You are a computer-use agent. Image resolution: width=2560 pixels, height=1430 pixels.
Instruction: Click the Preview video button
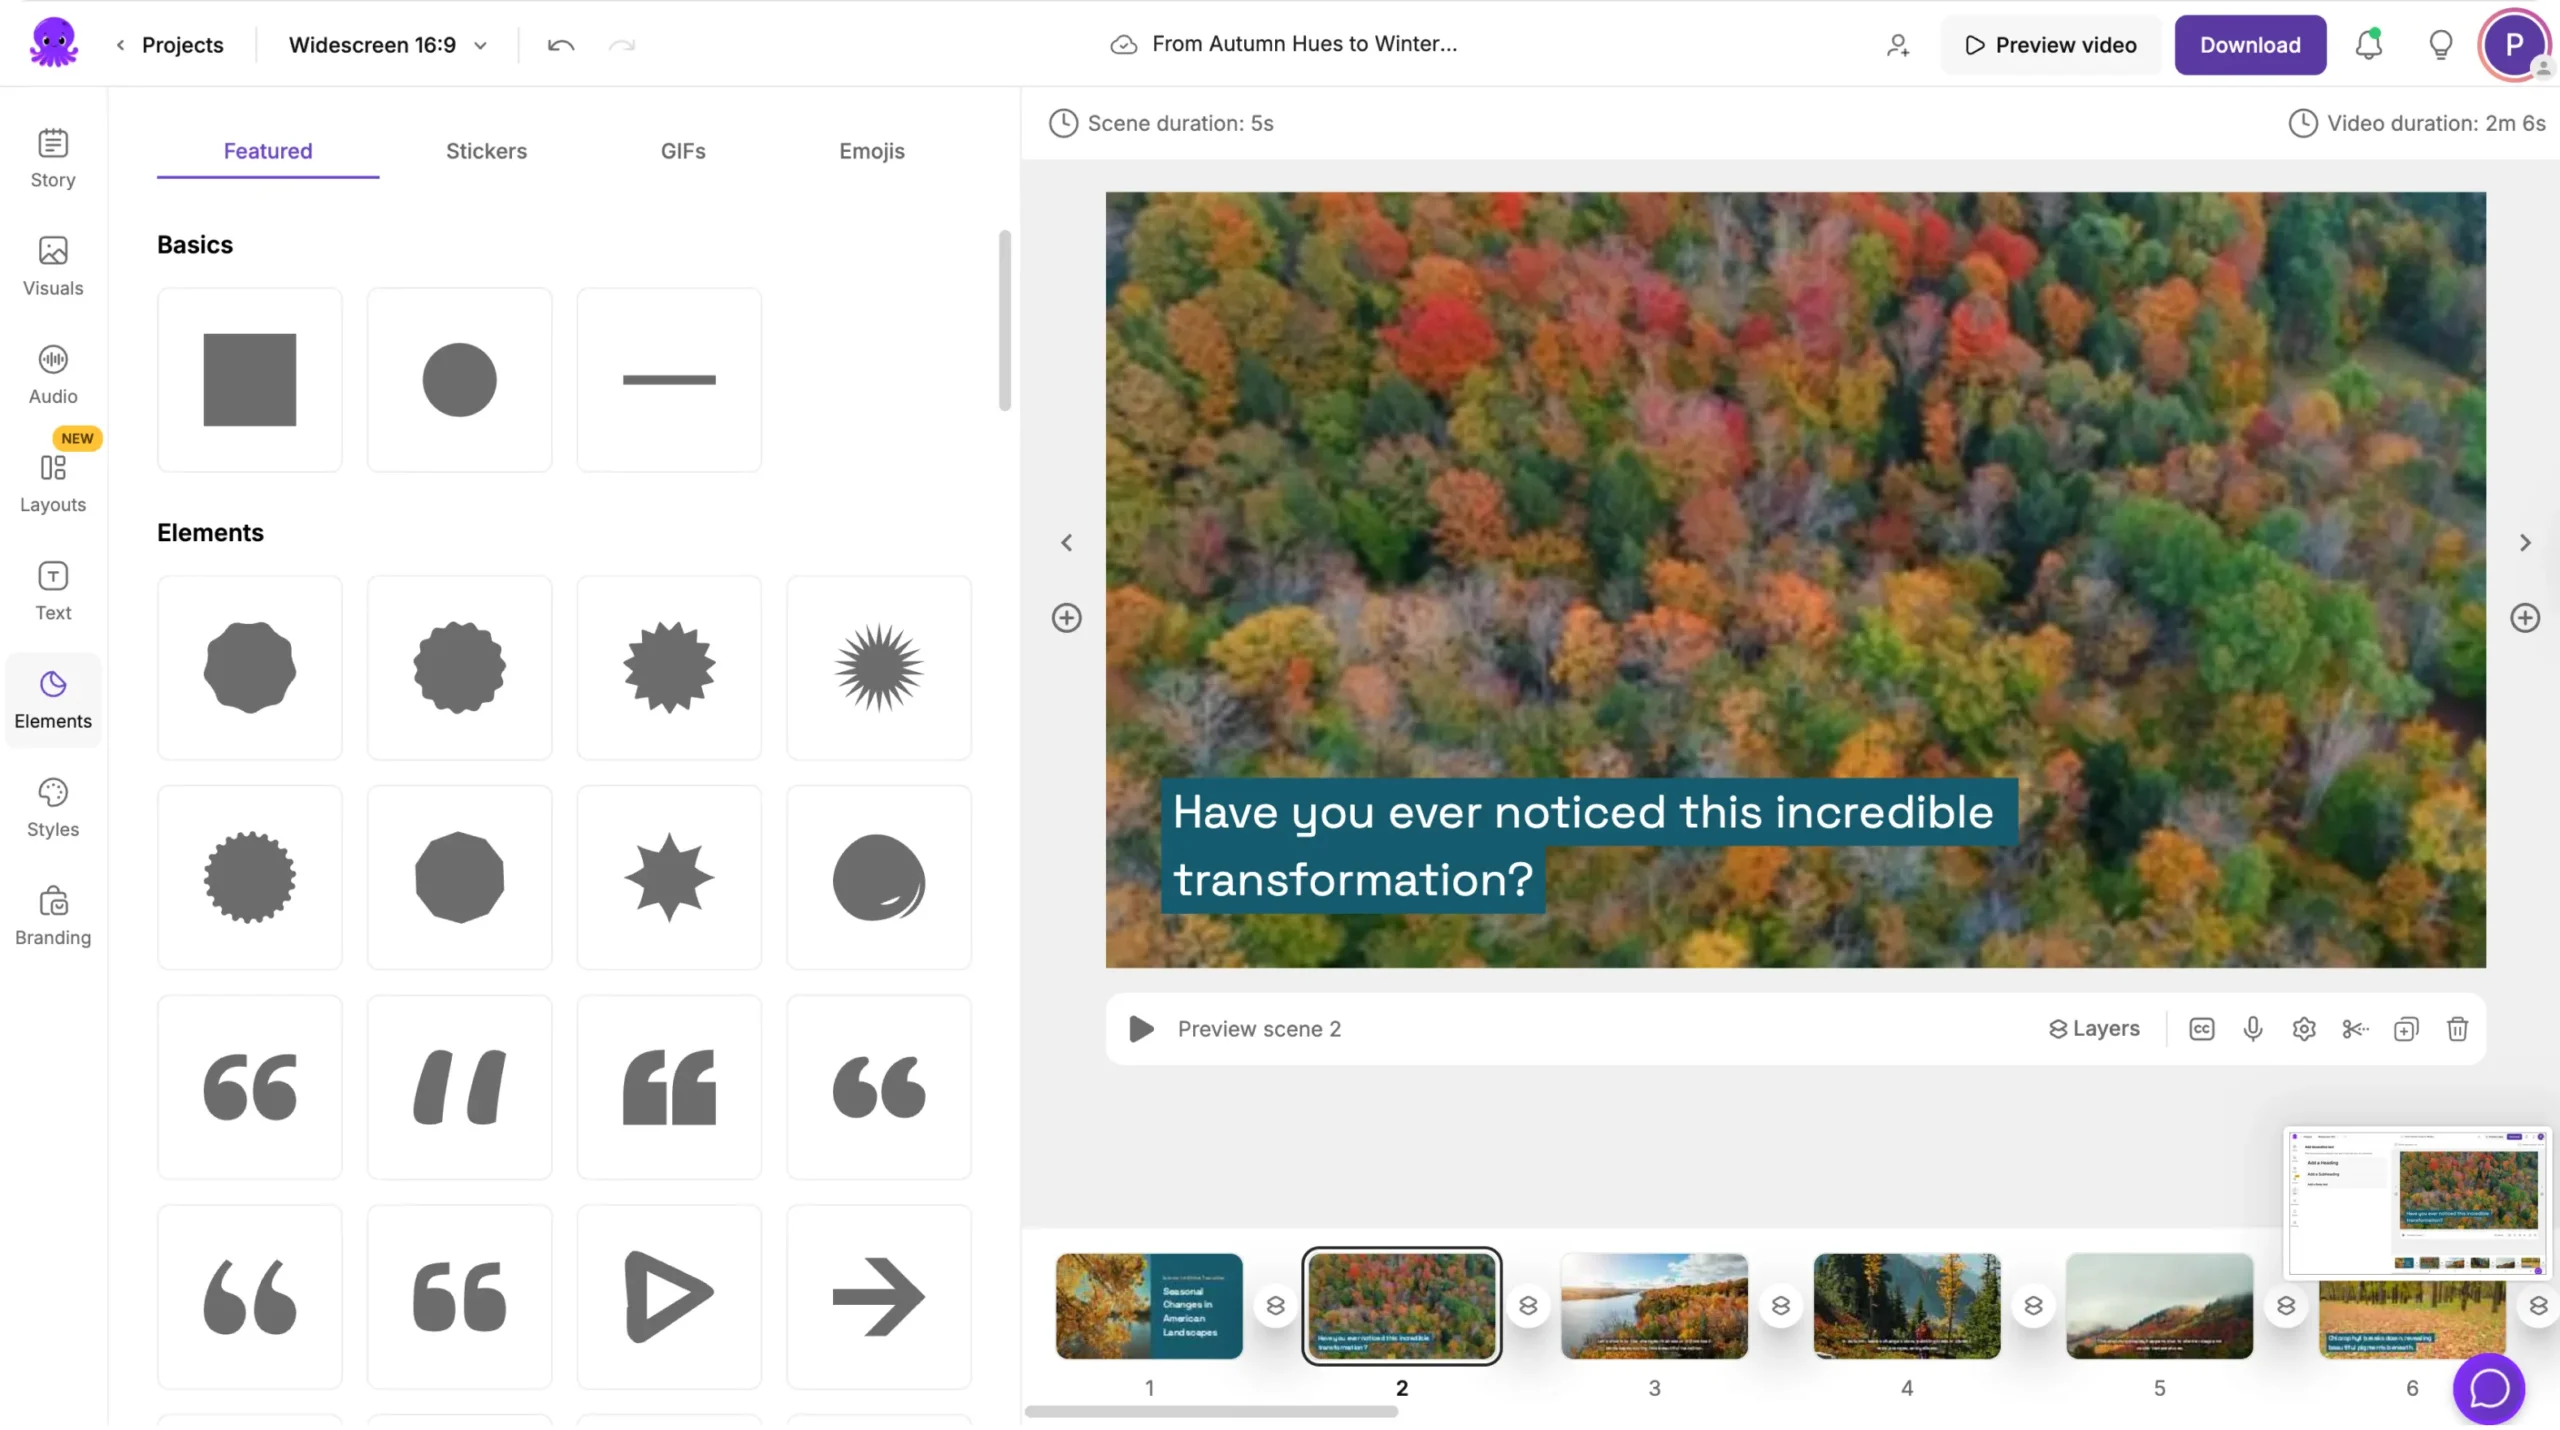(x=2051, y=45)
